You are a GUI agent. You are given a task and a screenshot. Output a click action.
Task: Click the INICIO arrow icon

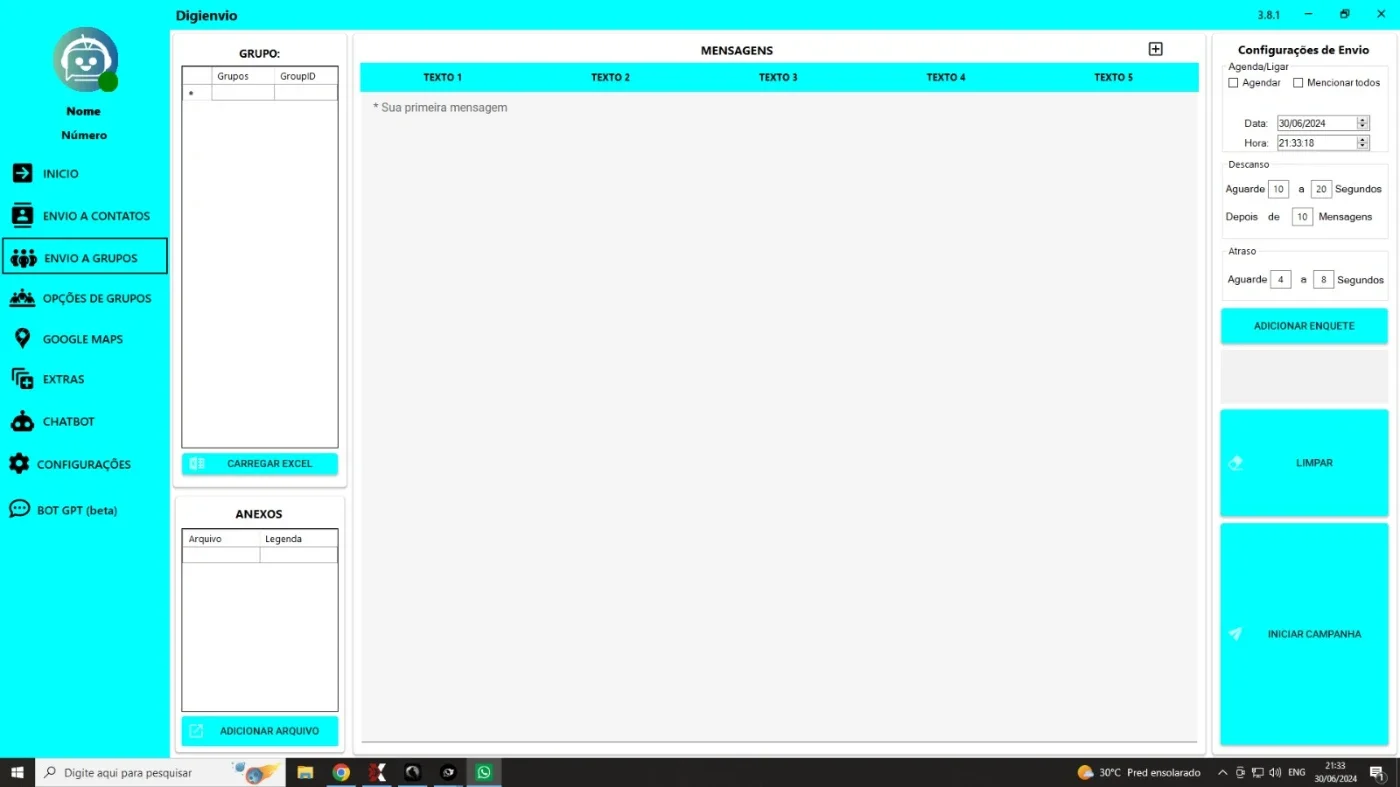[22, 173]
